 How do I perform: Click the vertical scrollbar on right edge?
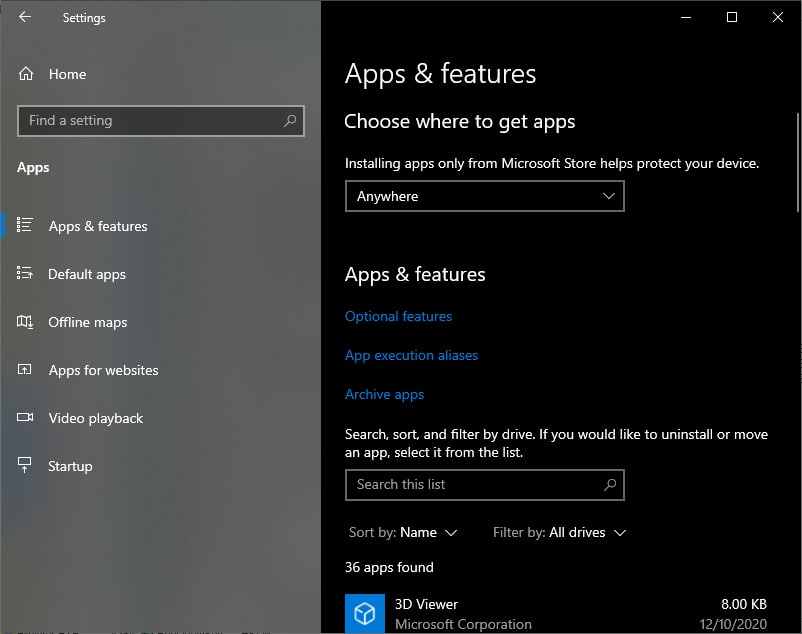[x=798, y=162]
